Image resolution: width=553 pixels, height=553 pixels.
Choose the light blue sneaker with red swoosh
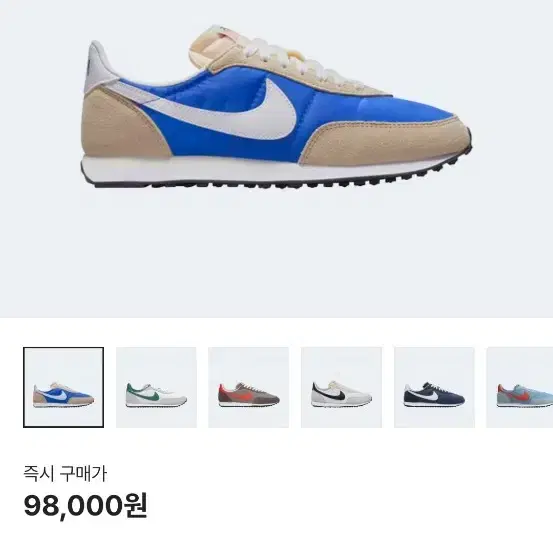(519, 387)
